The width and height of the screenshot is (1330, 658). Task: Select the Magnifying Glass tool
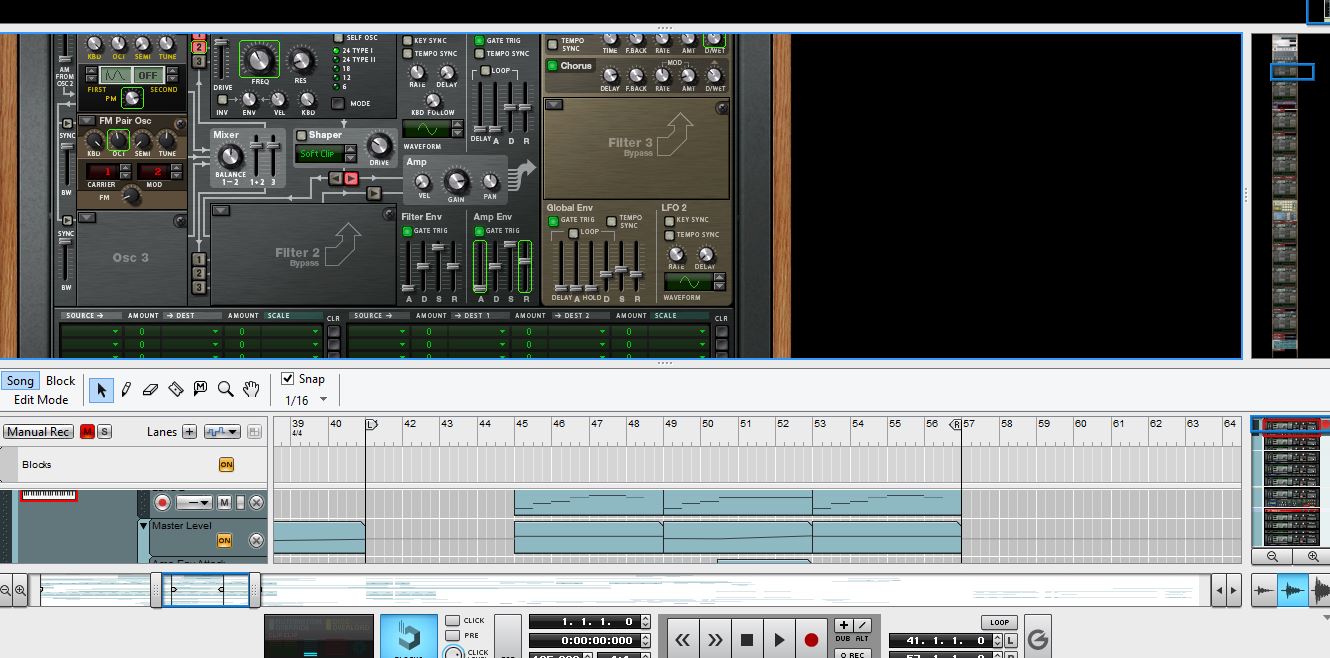(226, 389)
